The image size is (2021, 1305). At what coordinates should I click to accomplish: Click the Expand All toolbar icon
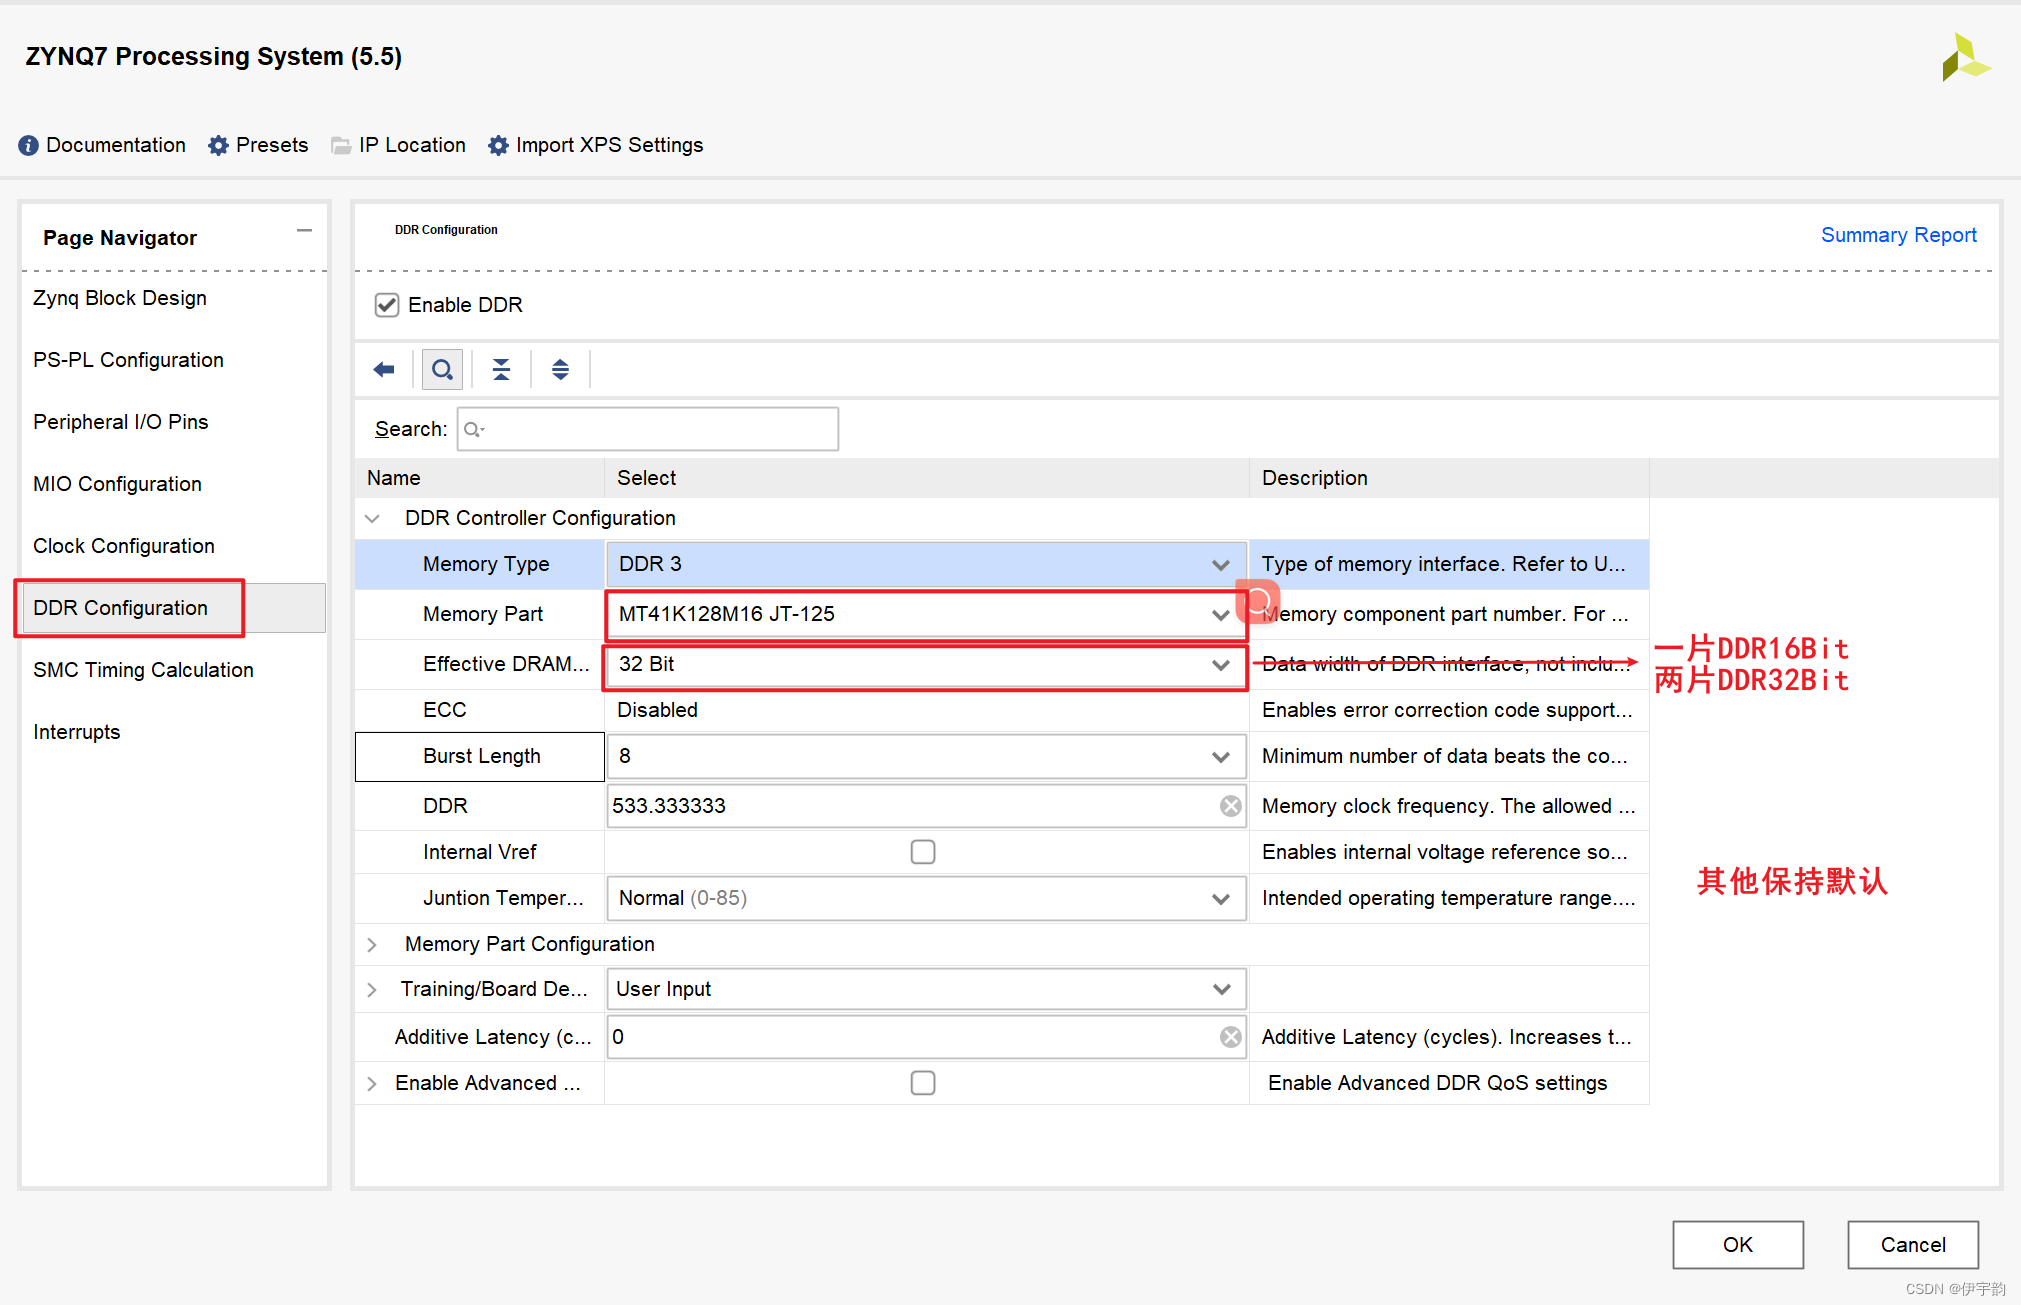[560, 370]
